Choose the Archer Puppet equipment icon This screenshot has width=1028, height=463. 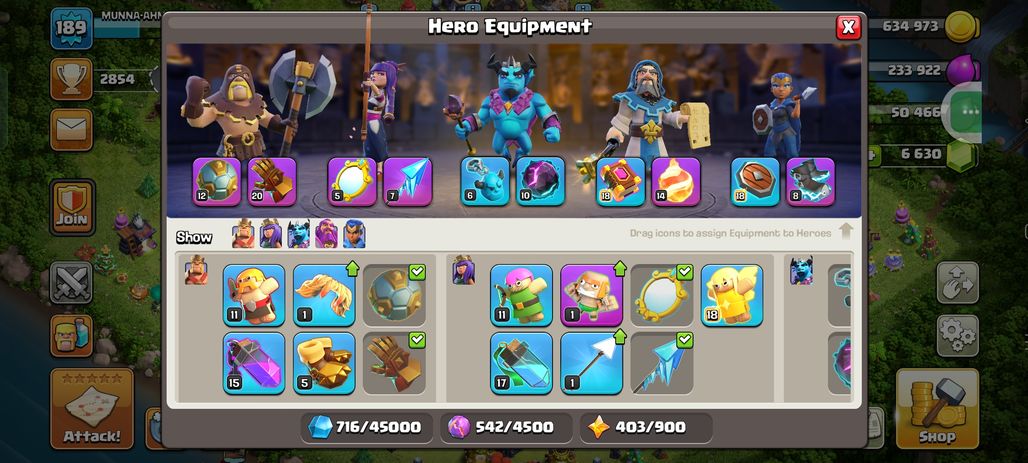521,295
